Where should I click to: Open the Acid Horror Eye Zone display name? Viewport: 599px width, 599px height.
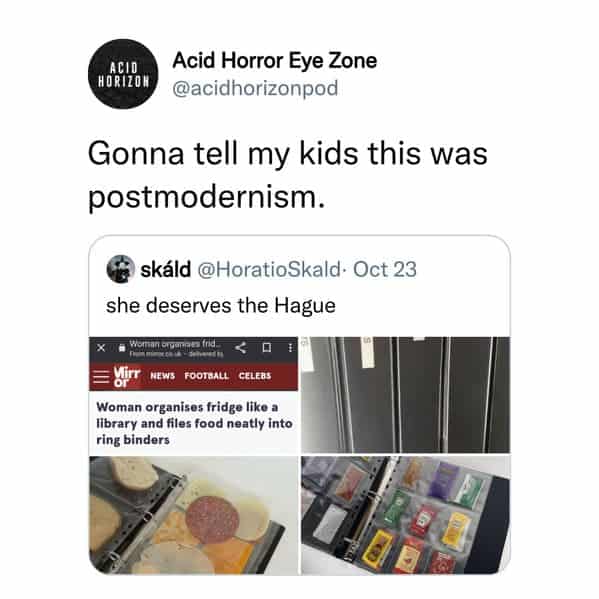pos(274,60)
